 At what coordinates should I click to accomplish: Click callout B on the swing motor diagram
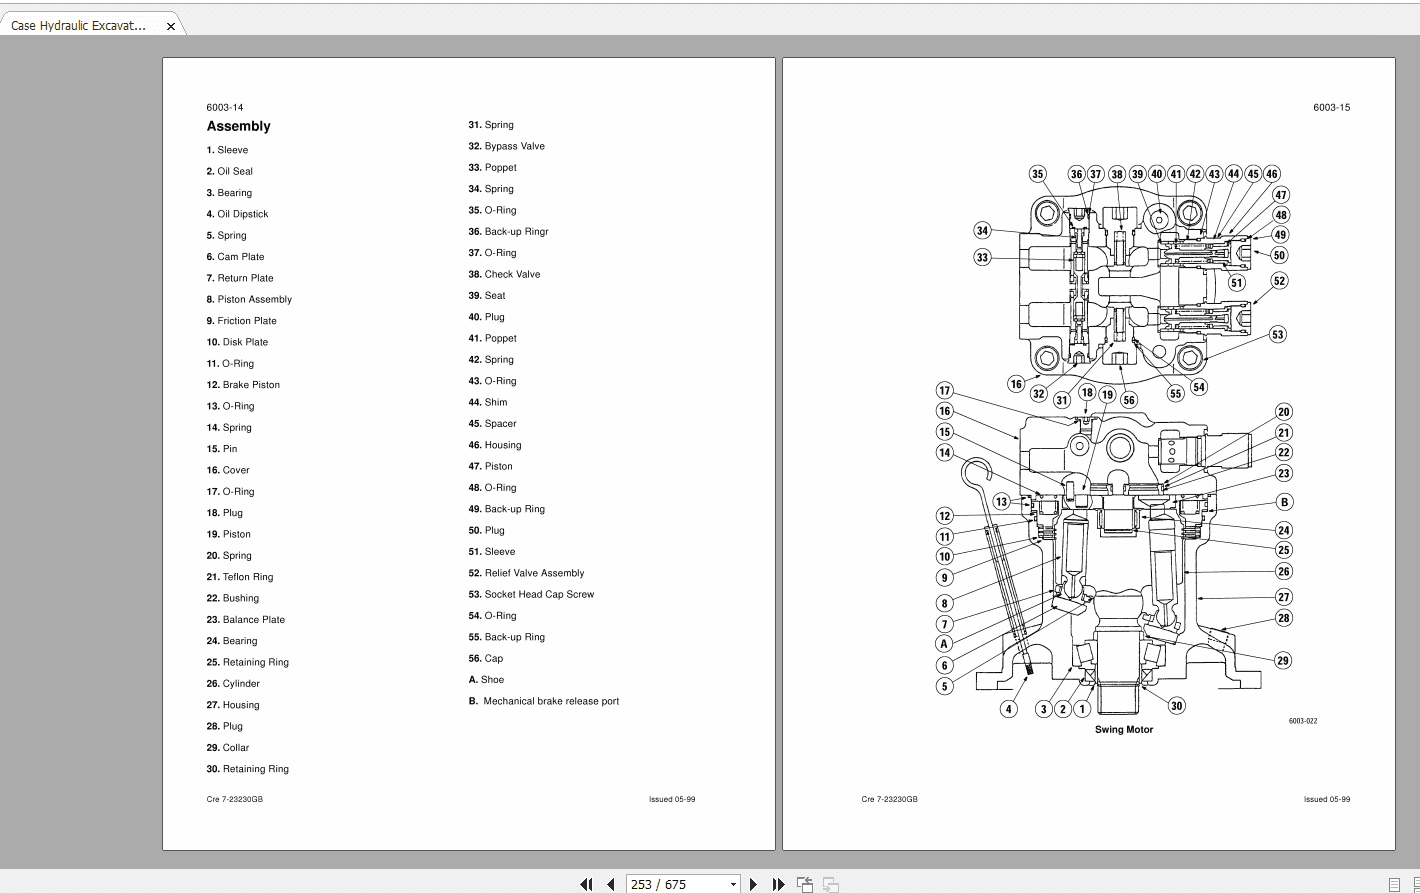[1284, 501]
